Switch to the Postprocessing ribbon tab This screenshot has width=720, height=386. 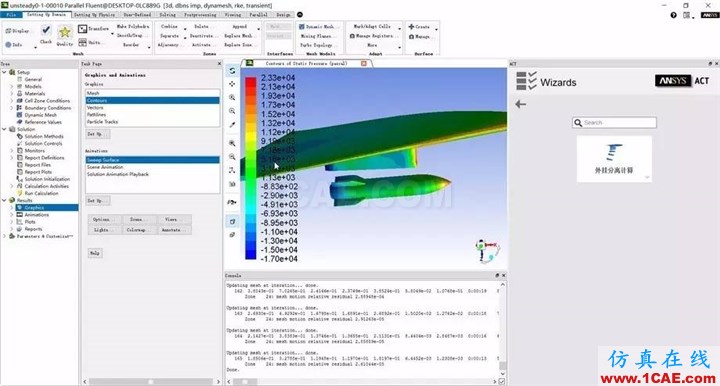(x=200, y=15)
